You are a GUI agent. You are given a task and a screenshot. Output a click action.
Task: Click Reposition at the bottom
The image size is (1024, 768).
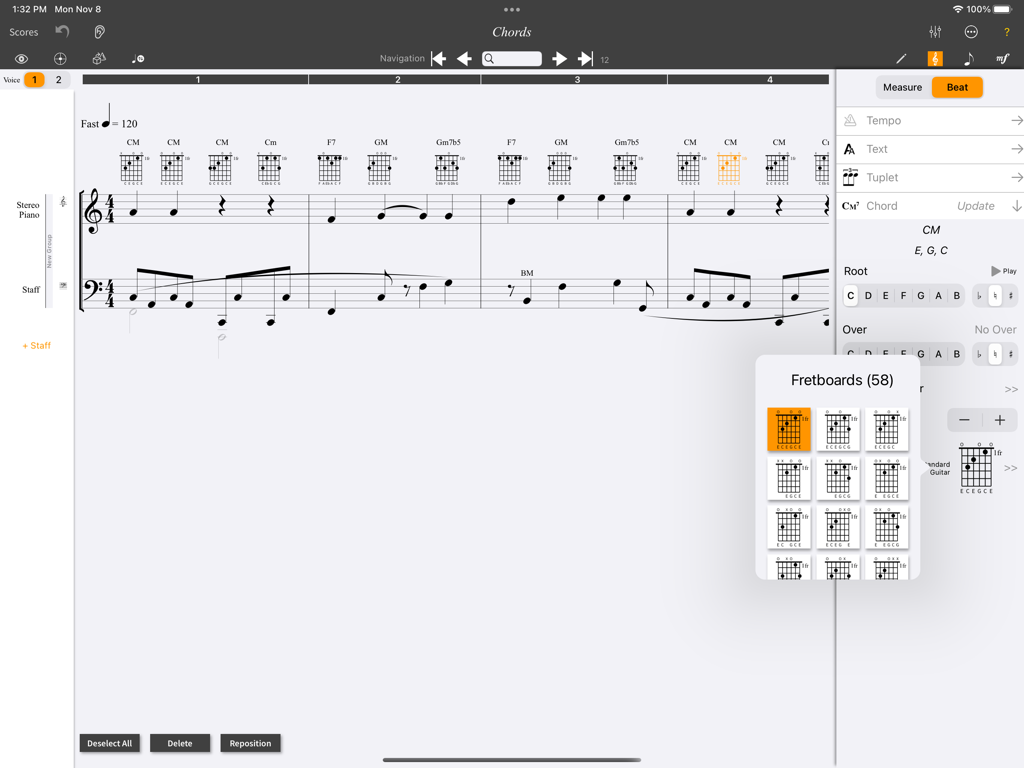pyautogui.click(x=250, y=743)
